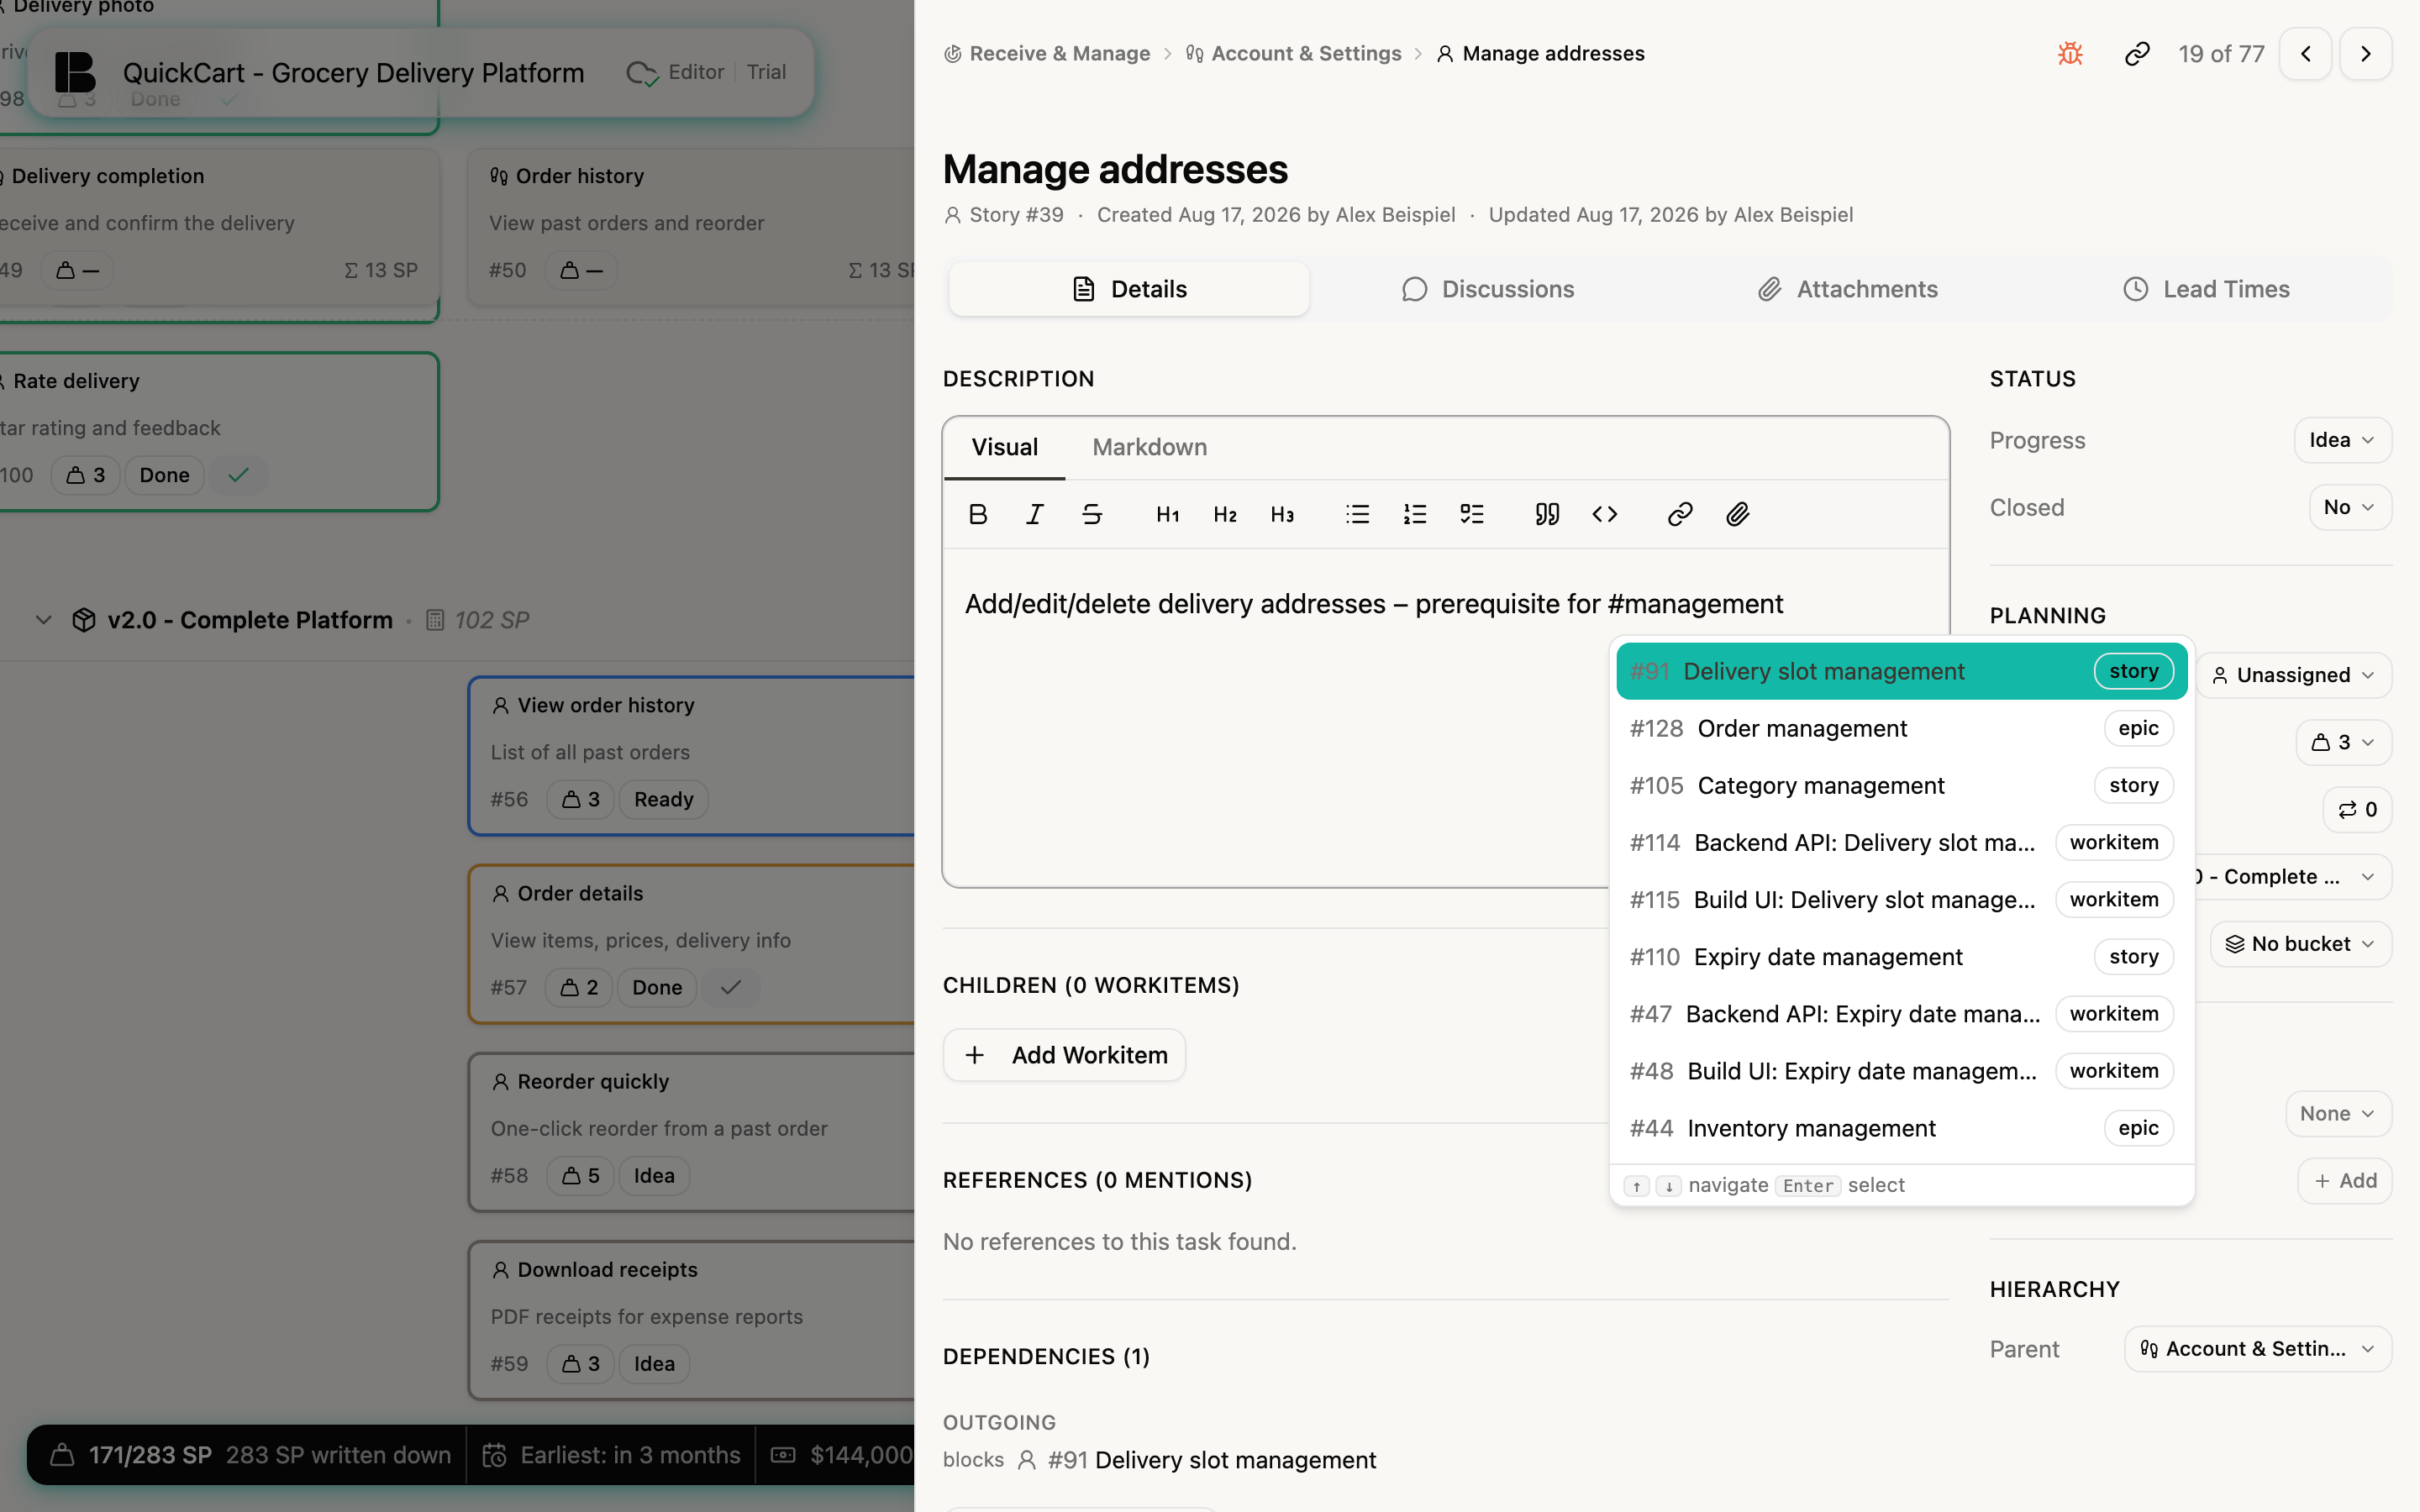Apply strikethrough formatting
The height and width of the screenshot is (1512, 2420).
click(1092, 514)
